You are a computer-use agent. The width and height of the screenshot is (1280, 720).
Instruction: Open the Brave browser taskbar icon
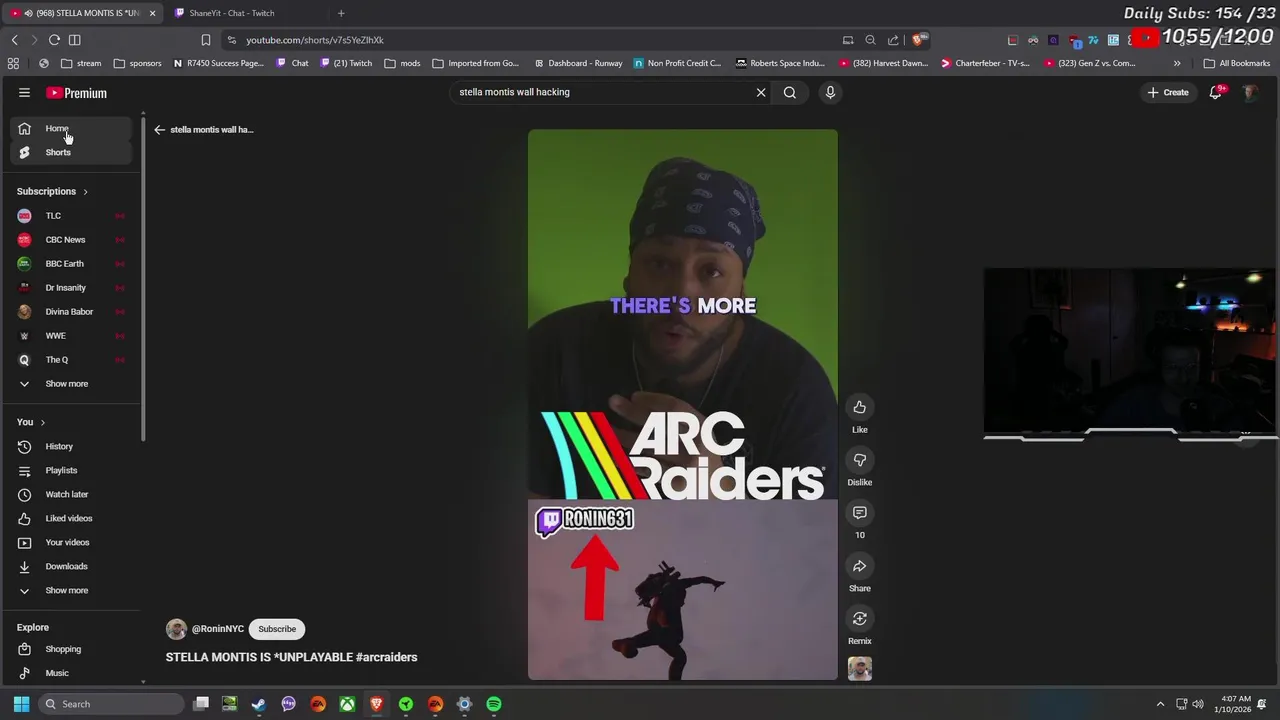coord(377,704)
